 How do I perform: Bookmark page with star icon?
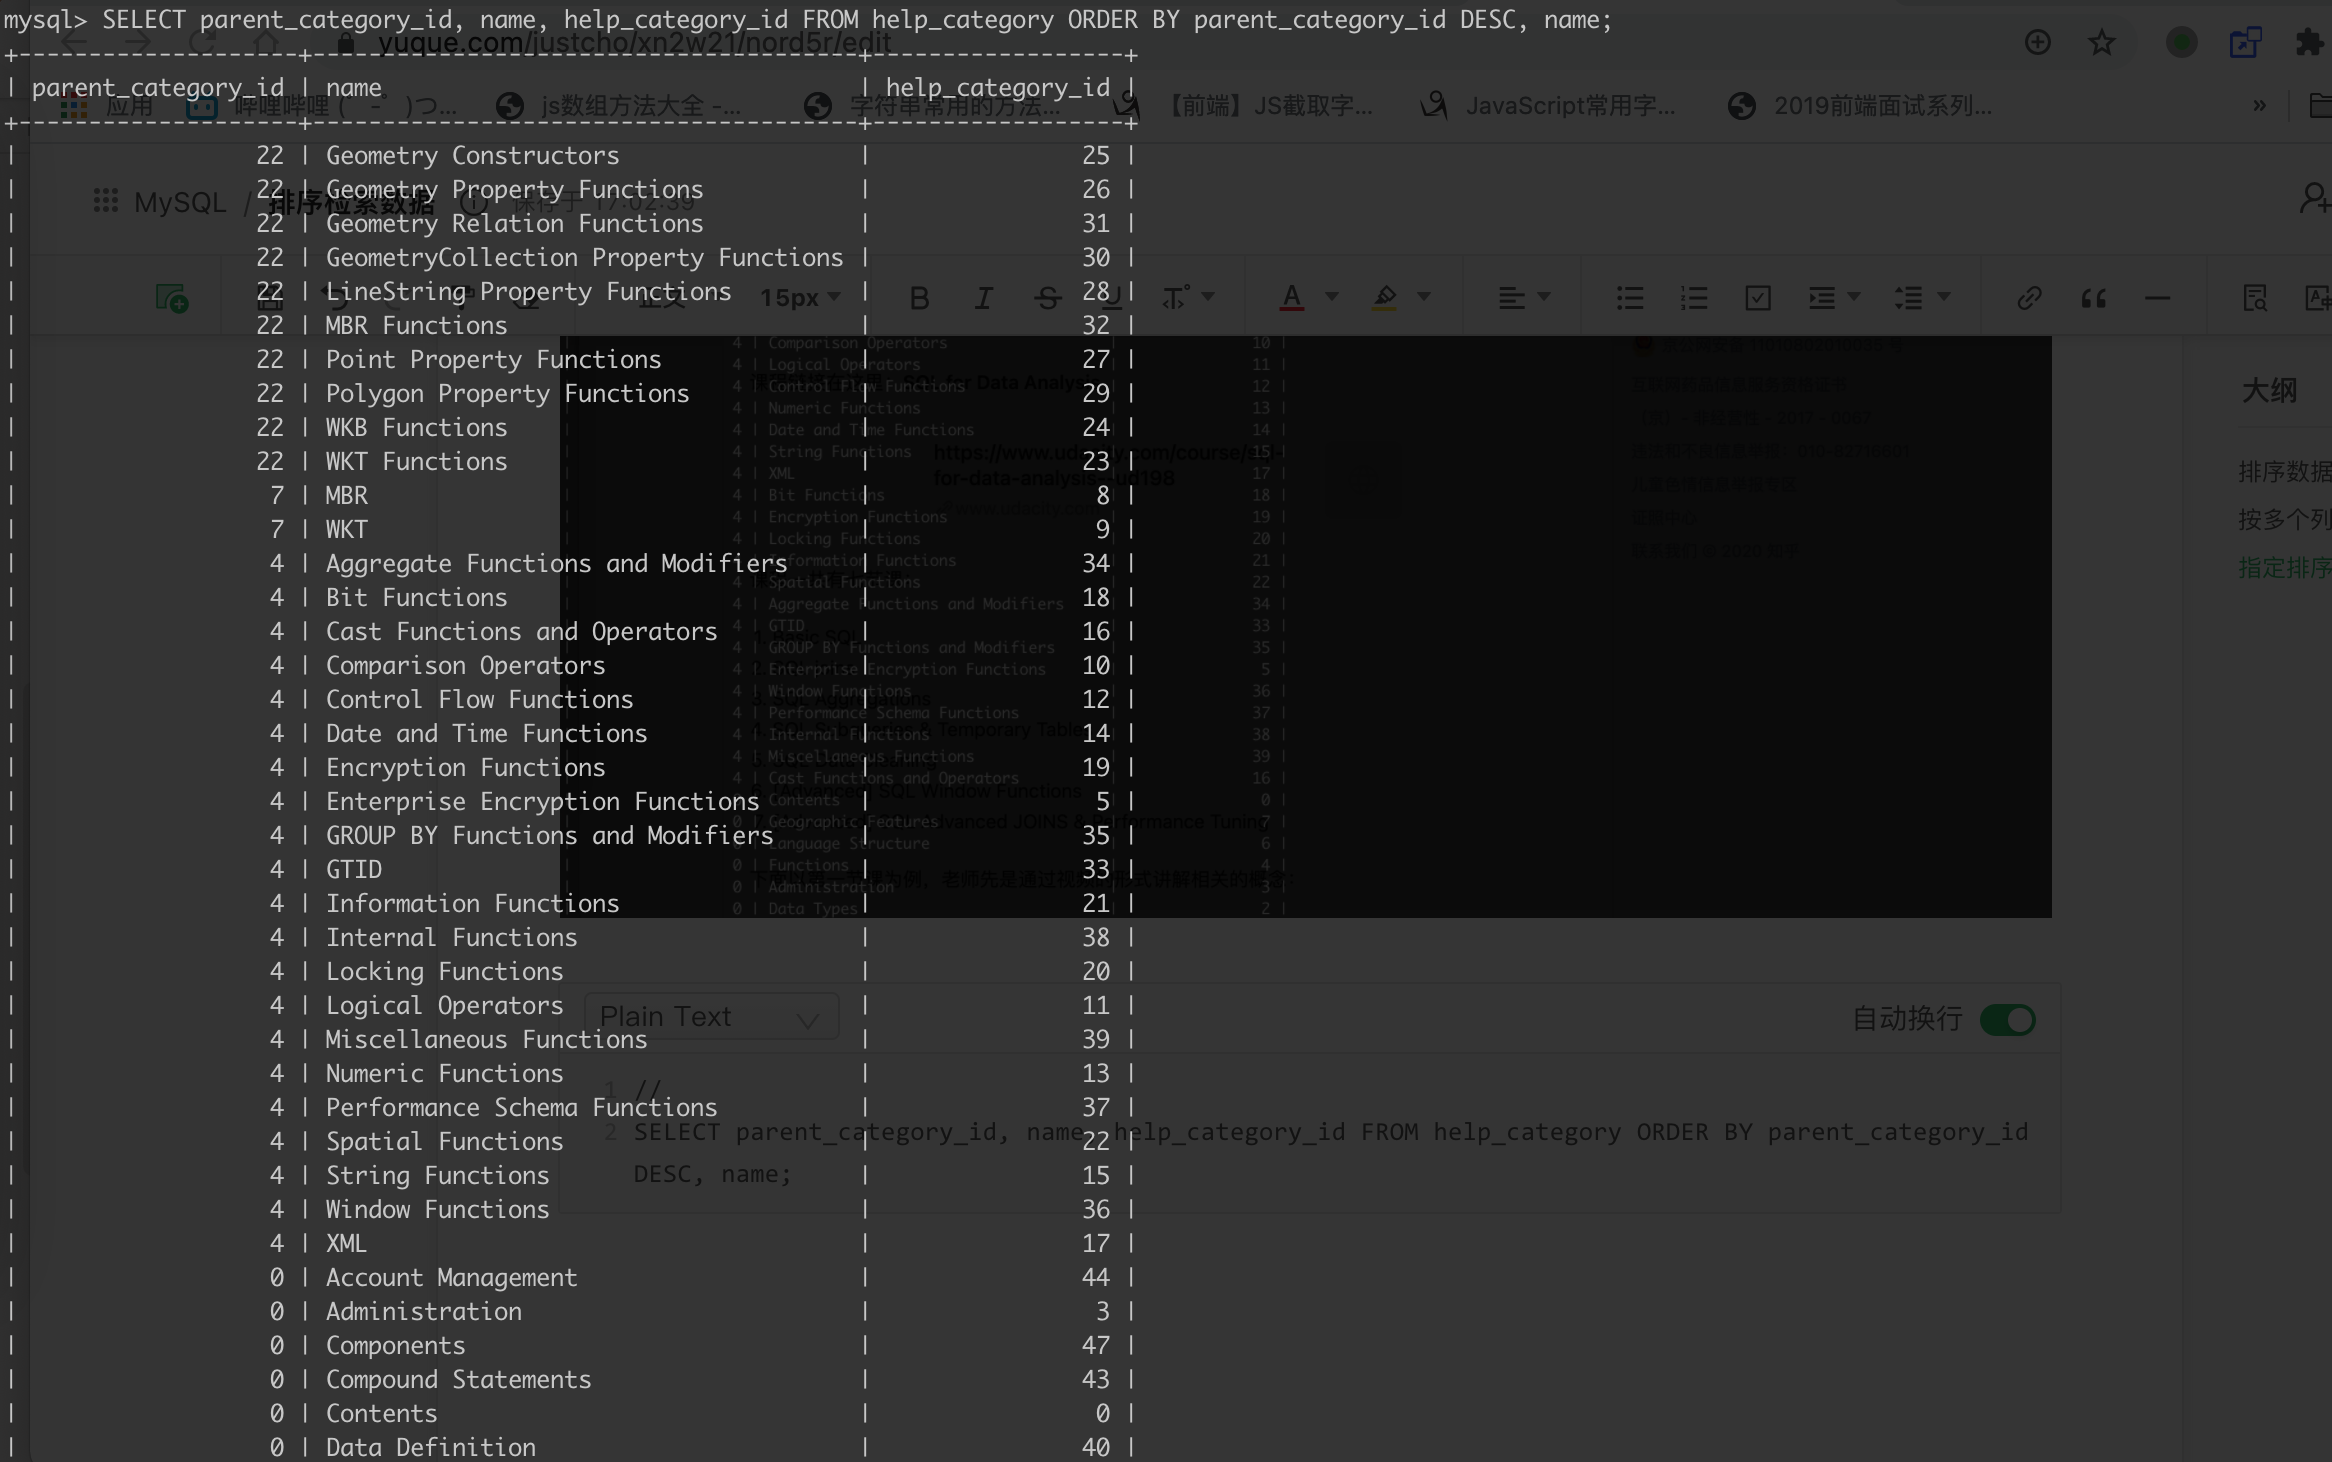click(x=2101, y=43)
